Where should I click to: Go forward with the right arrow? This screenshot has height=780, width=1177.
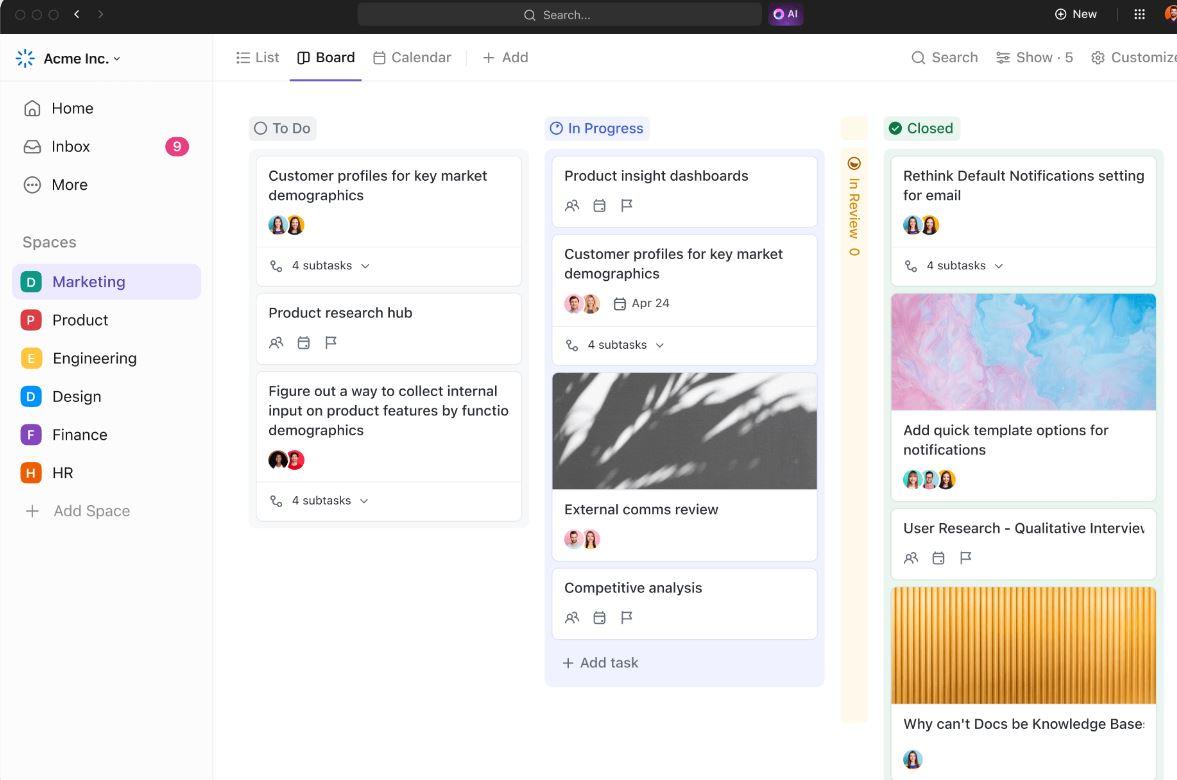[101, 14]
